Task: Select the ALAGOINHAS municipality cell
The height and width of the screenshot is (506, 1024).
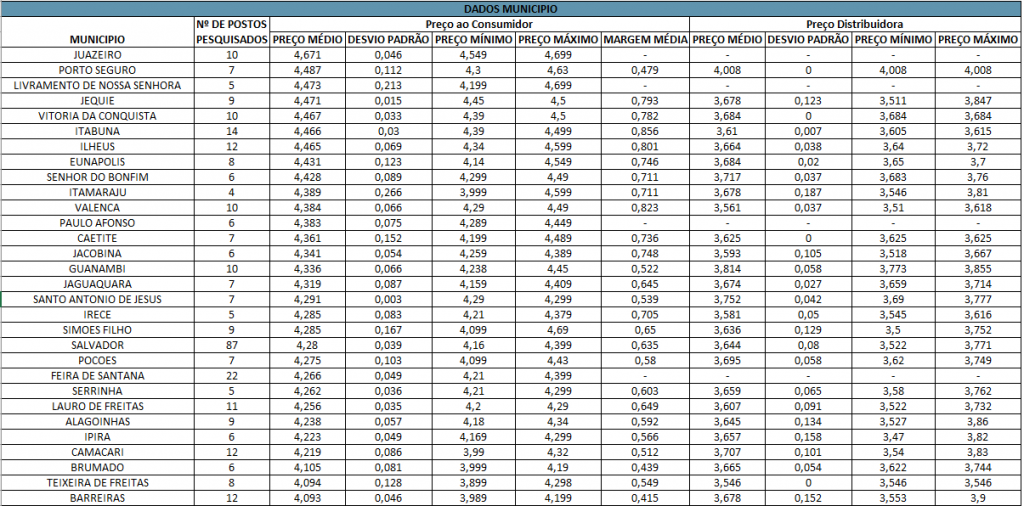Action: 97,422
